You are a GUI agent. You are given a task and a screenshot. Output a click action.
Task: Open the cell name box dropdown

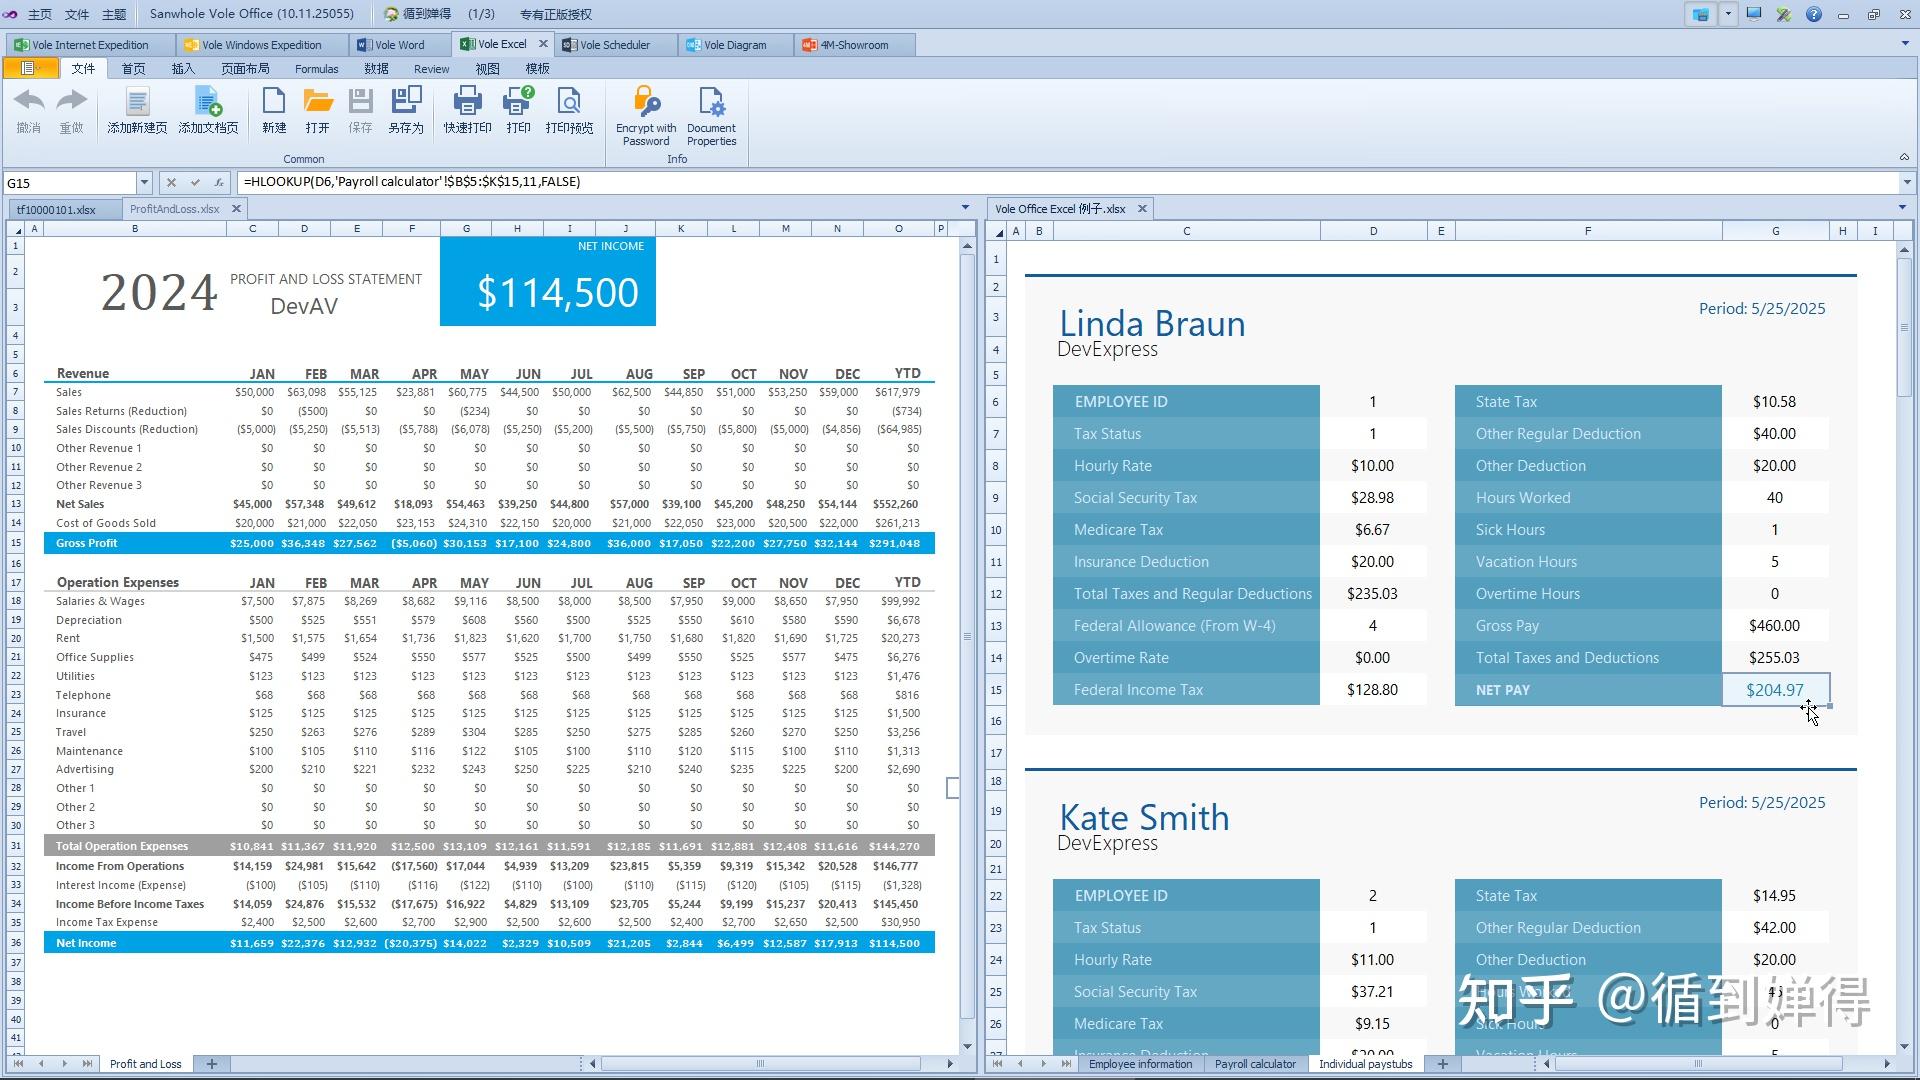tap(144, 183)
